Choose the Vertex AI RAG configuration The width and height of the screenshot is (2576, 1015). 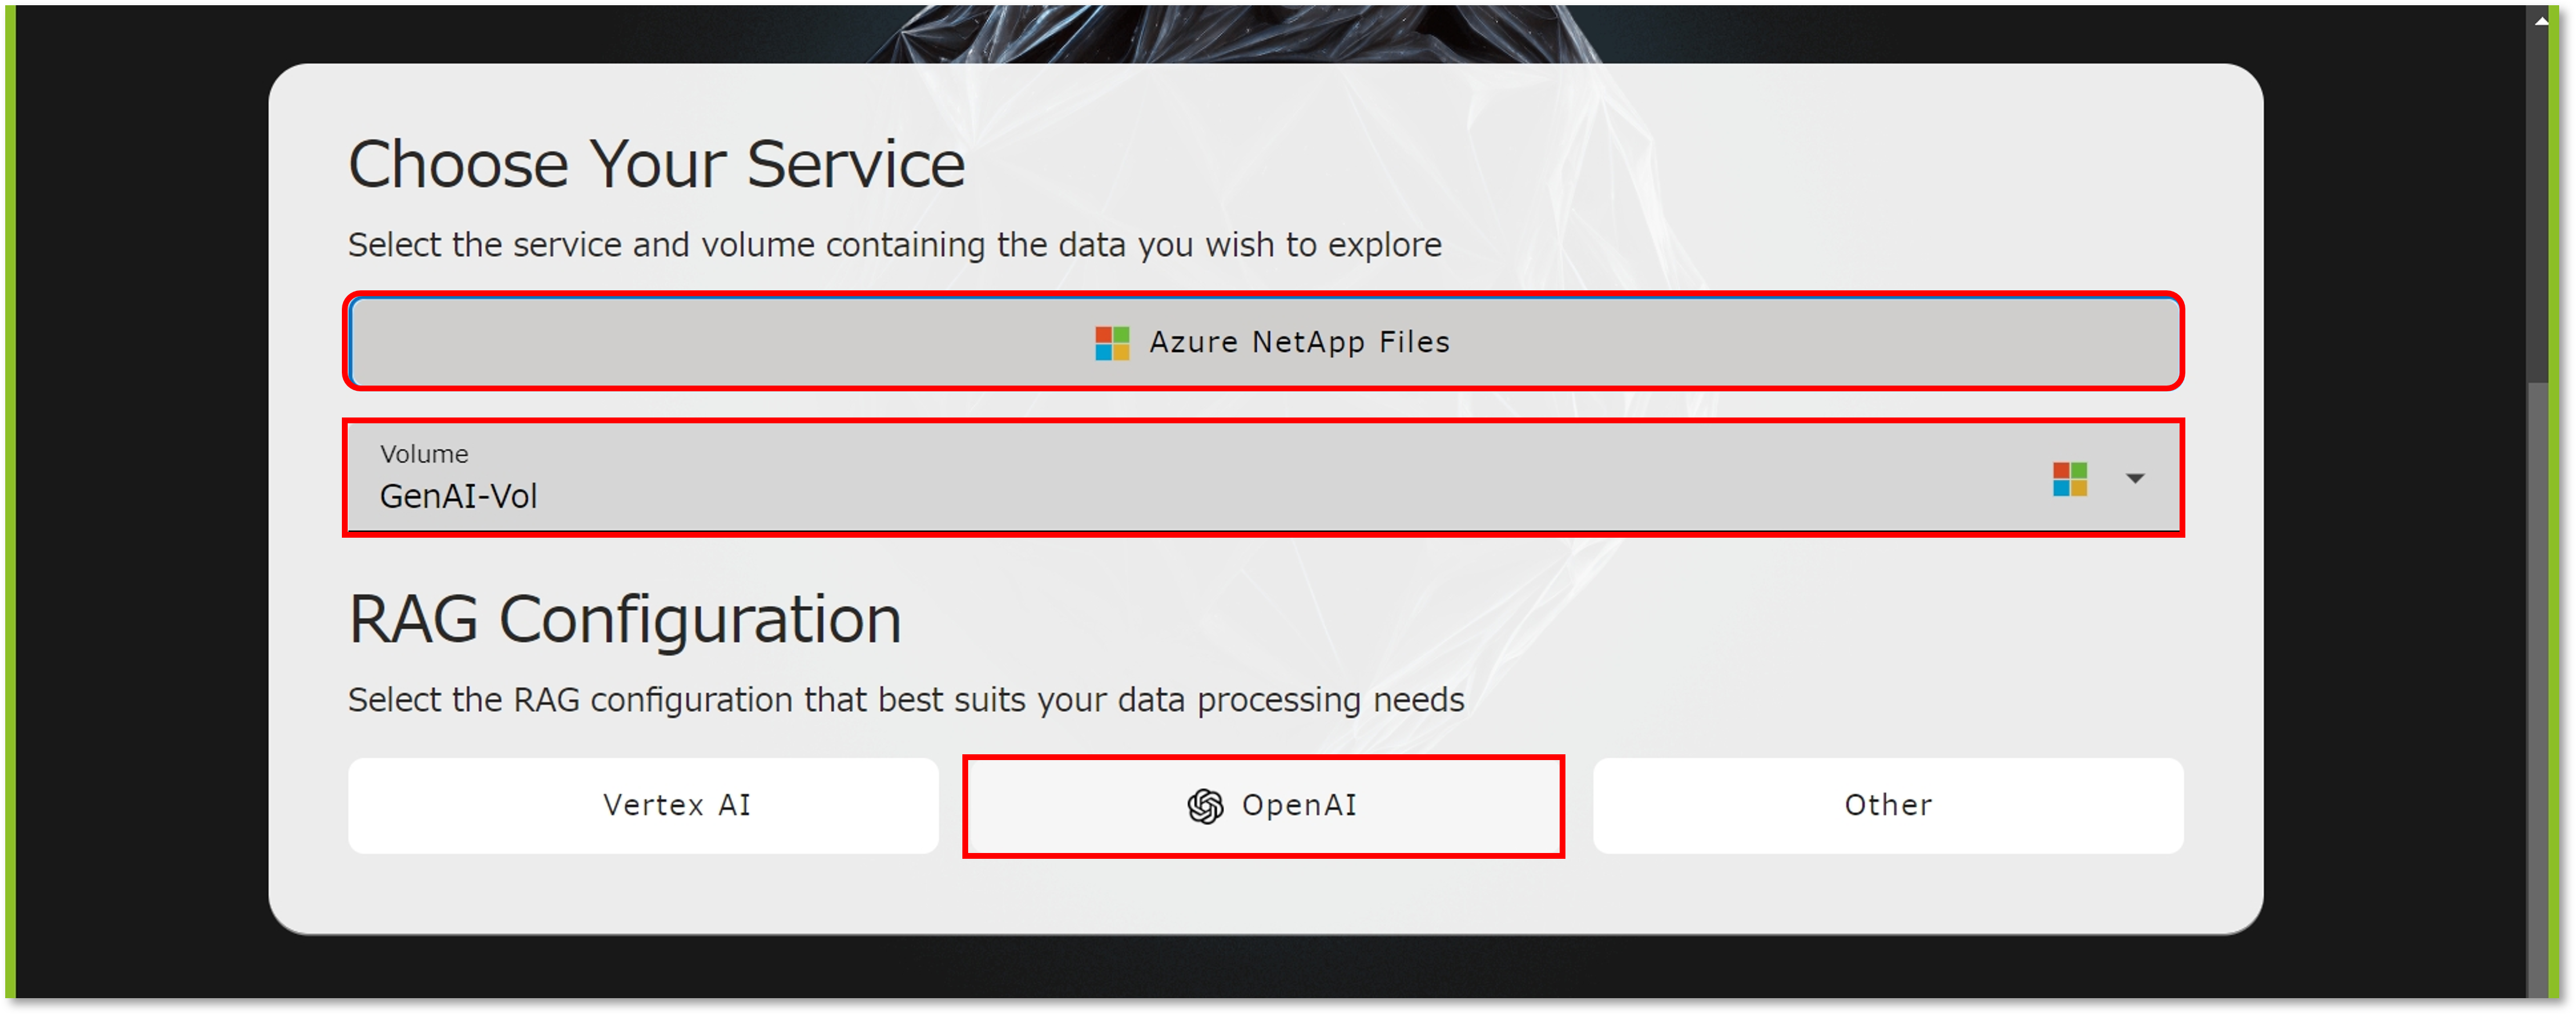[643, 805]
